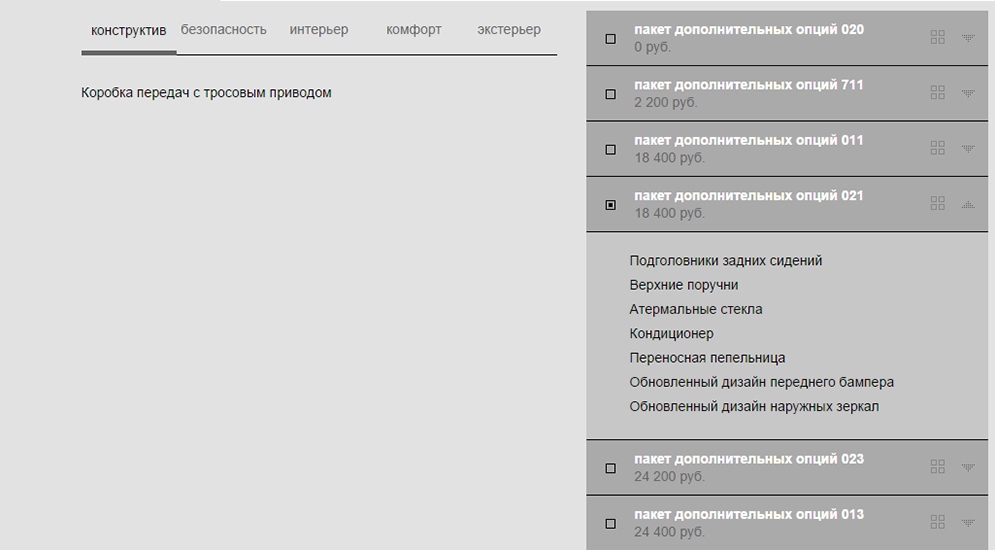The image size is (995, 550).
Task: Click the title 'пакет дополнительных опций 020'
Action: click(x=748, y=30)
